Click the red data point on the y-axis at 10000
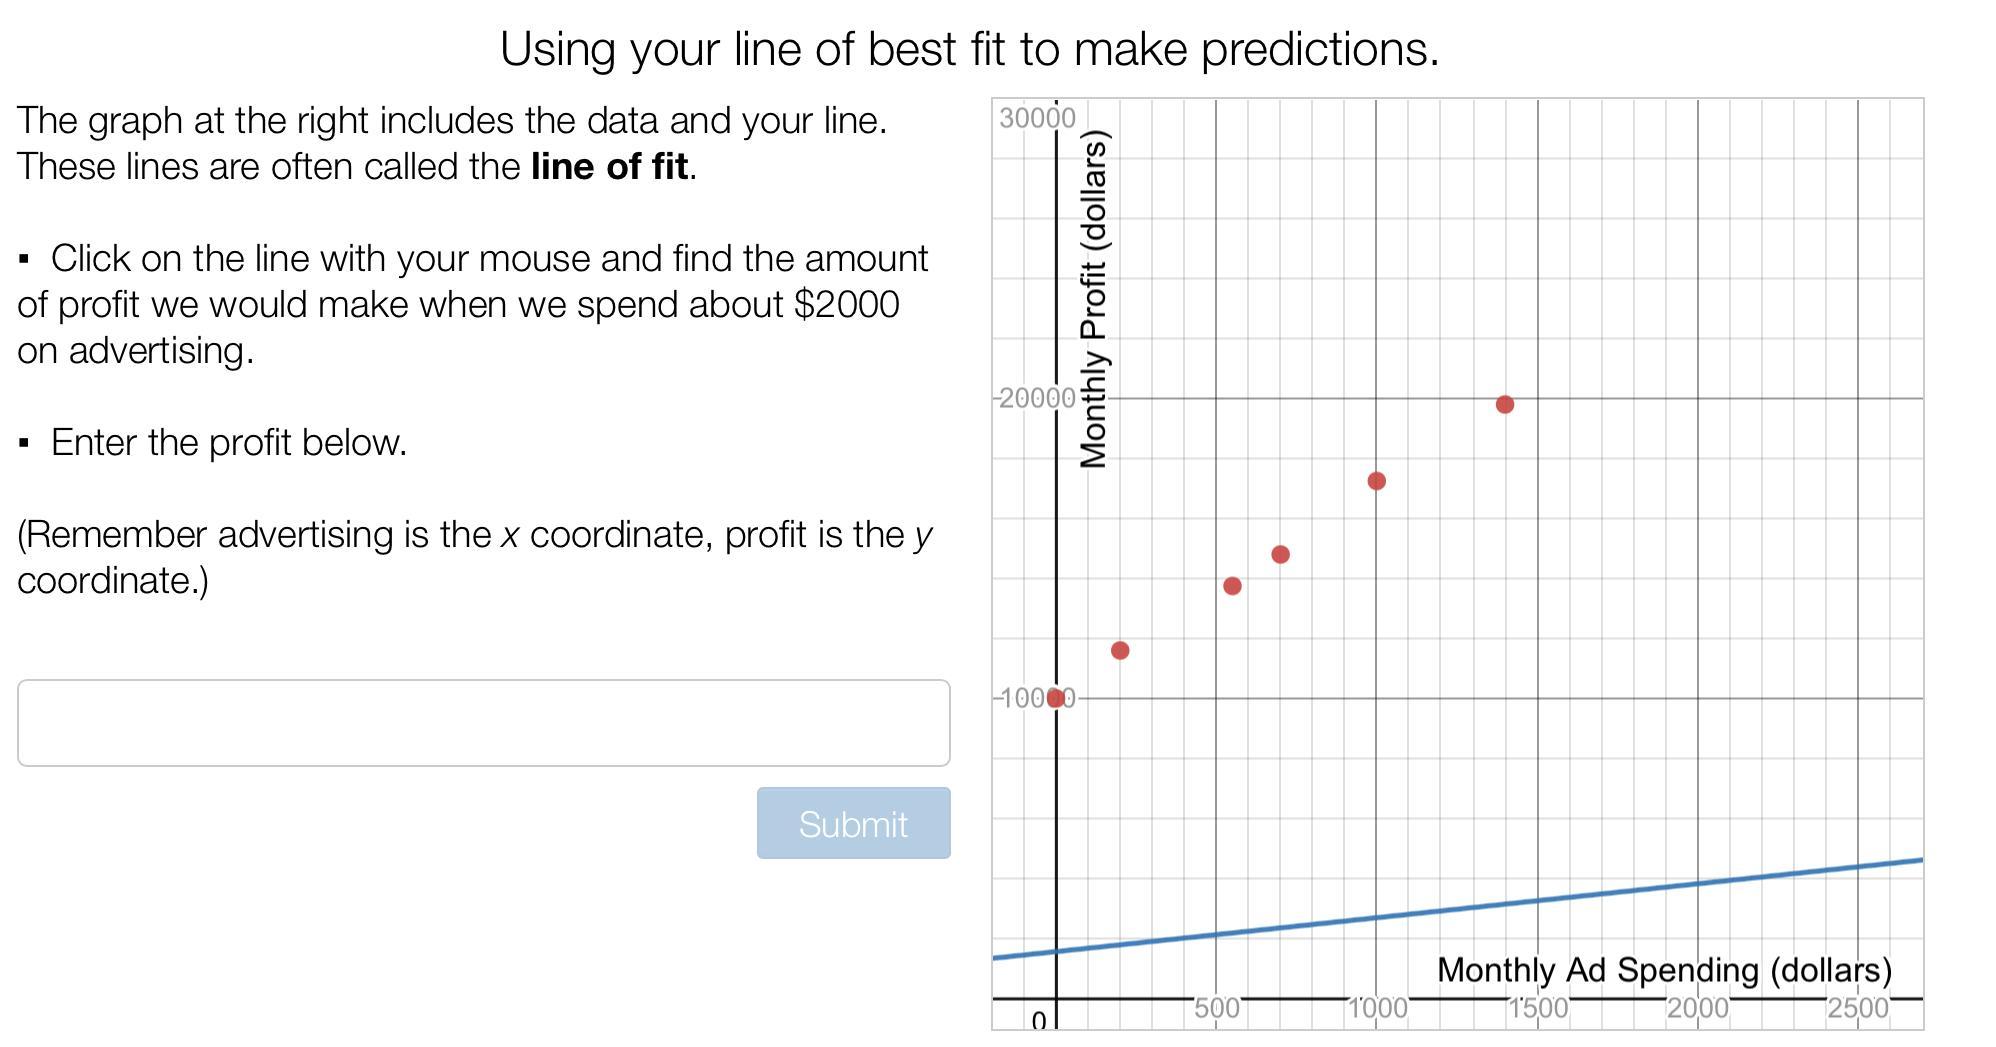The height and width of the screenshot is (1047, 1996). pos(1055,698)
